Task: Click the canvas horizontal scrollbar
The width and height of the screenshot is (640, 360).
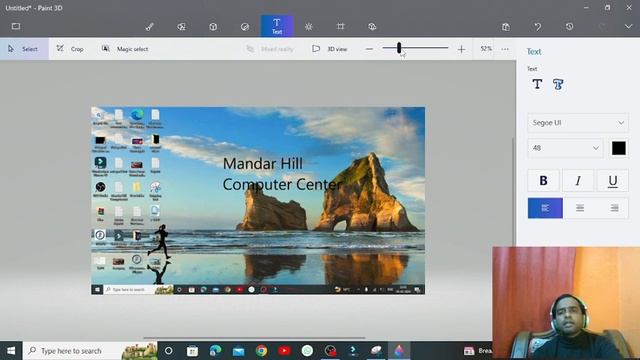Action: click(x=254, y=338)
